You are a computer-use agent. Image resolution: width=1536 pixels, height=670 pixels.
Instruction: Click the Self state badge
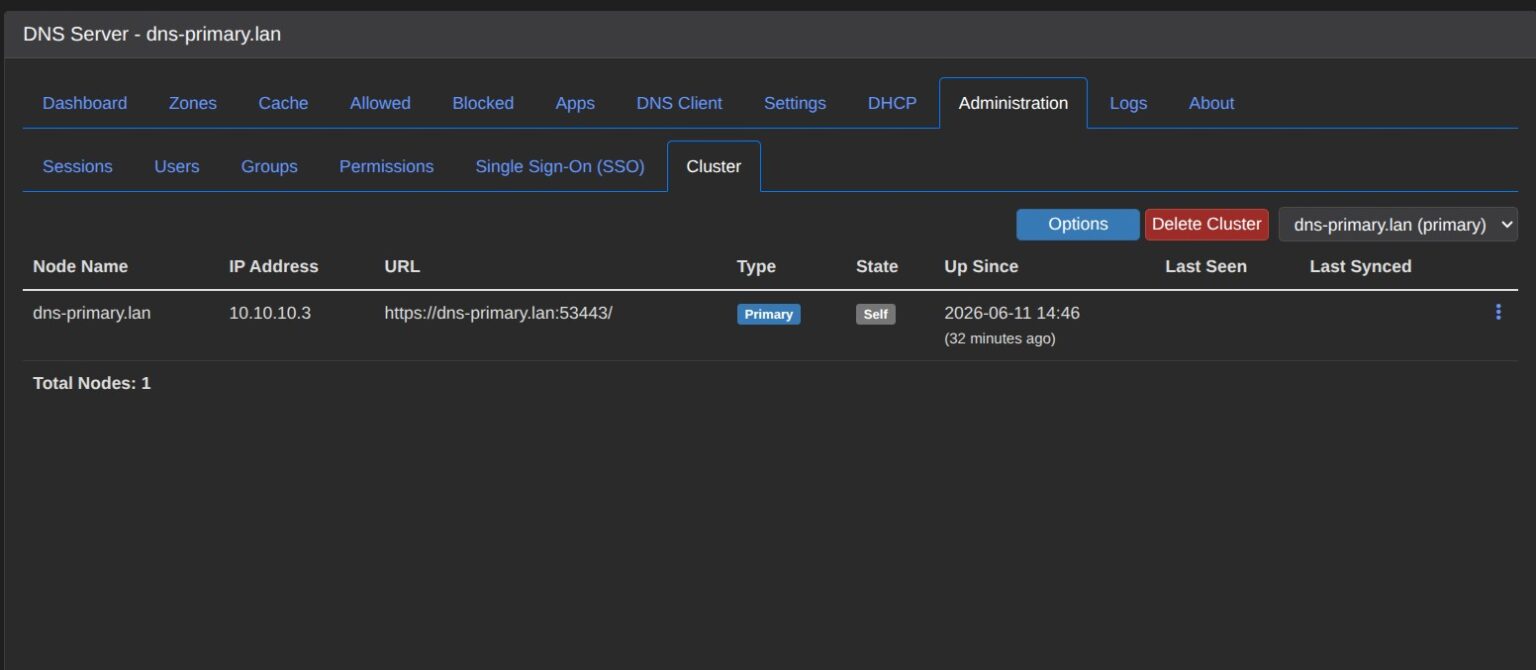[x=875, y=314]
